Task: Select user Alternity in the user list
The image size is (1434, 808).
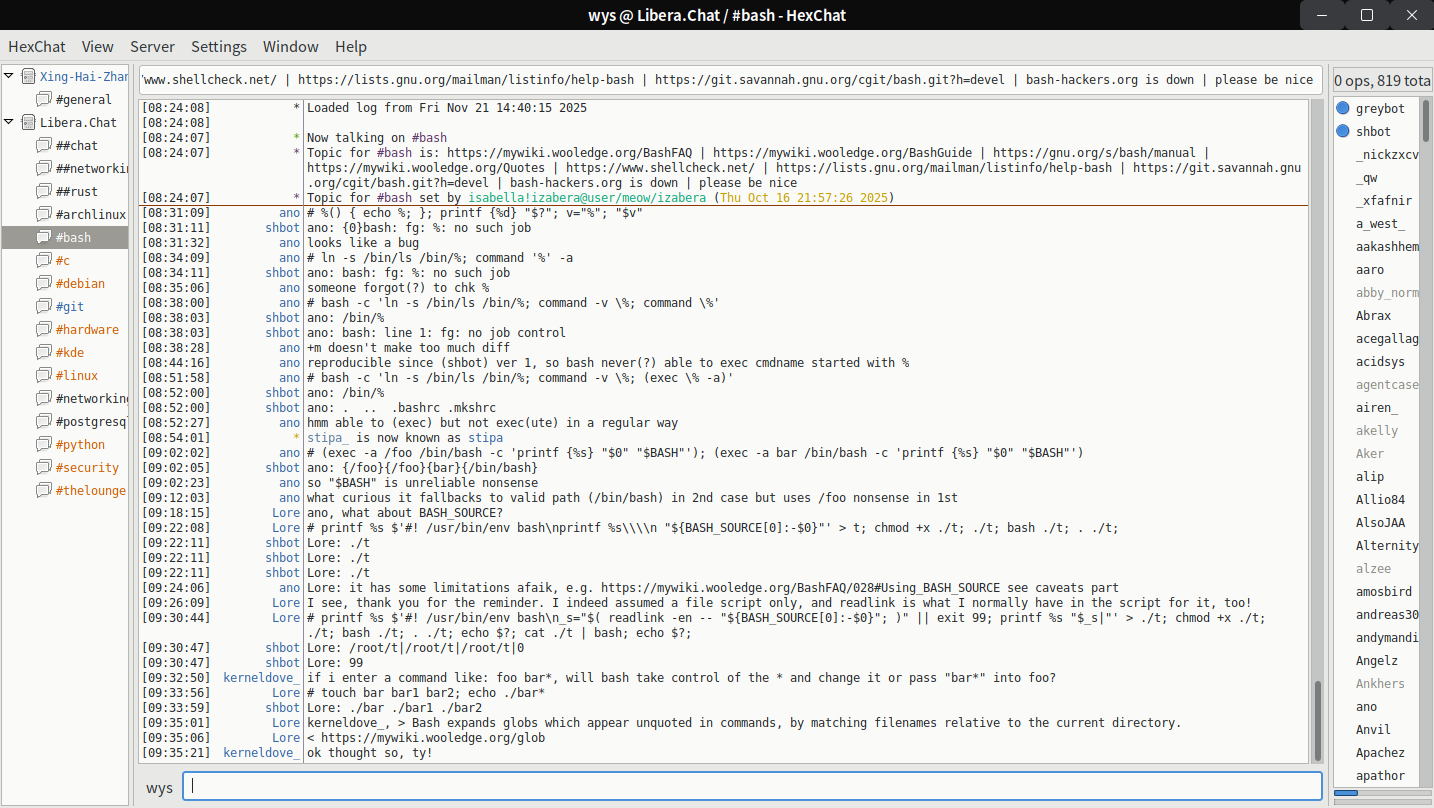Action: [x=1386, y=545]
